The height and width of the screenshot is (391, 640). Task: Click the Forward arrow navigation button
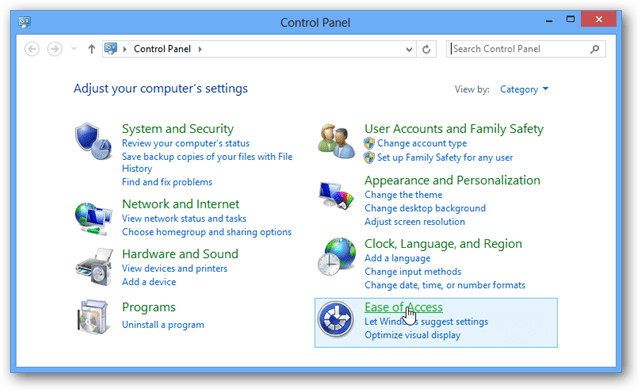point(55,49)
